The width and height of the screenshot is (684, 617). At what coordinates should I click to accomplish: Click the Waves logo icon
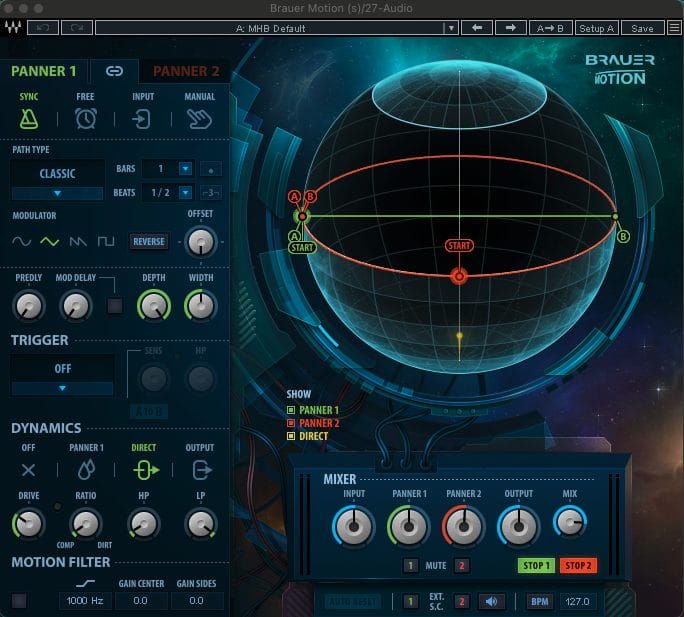(13, 28)
